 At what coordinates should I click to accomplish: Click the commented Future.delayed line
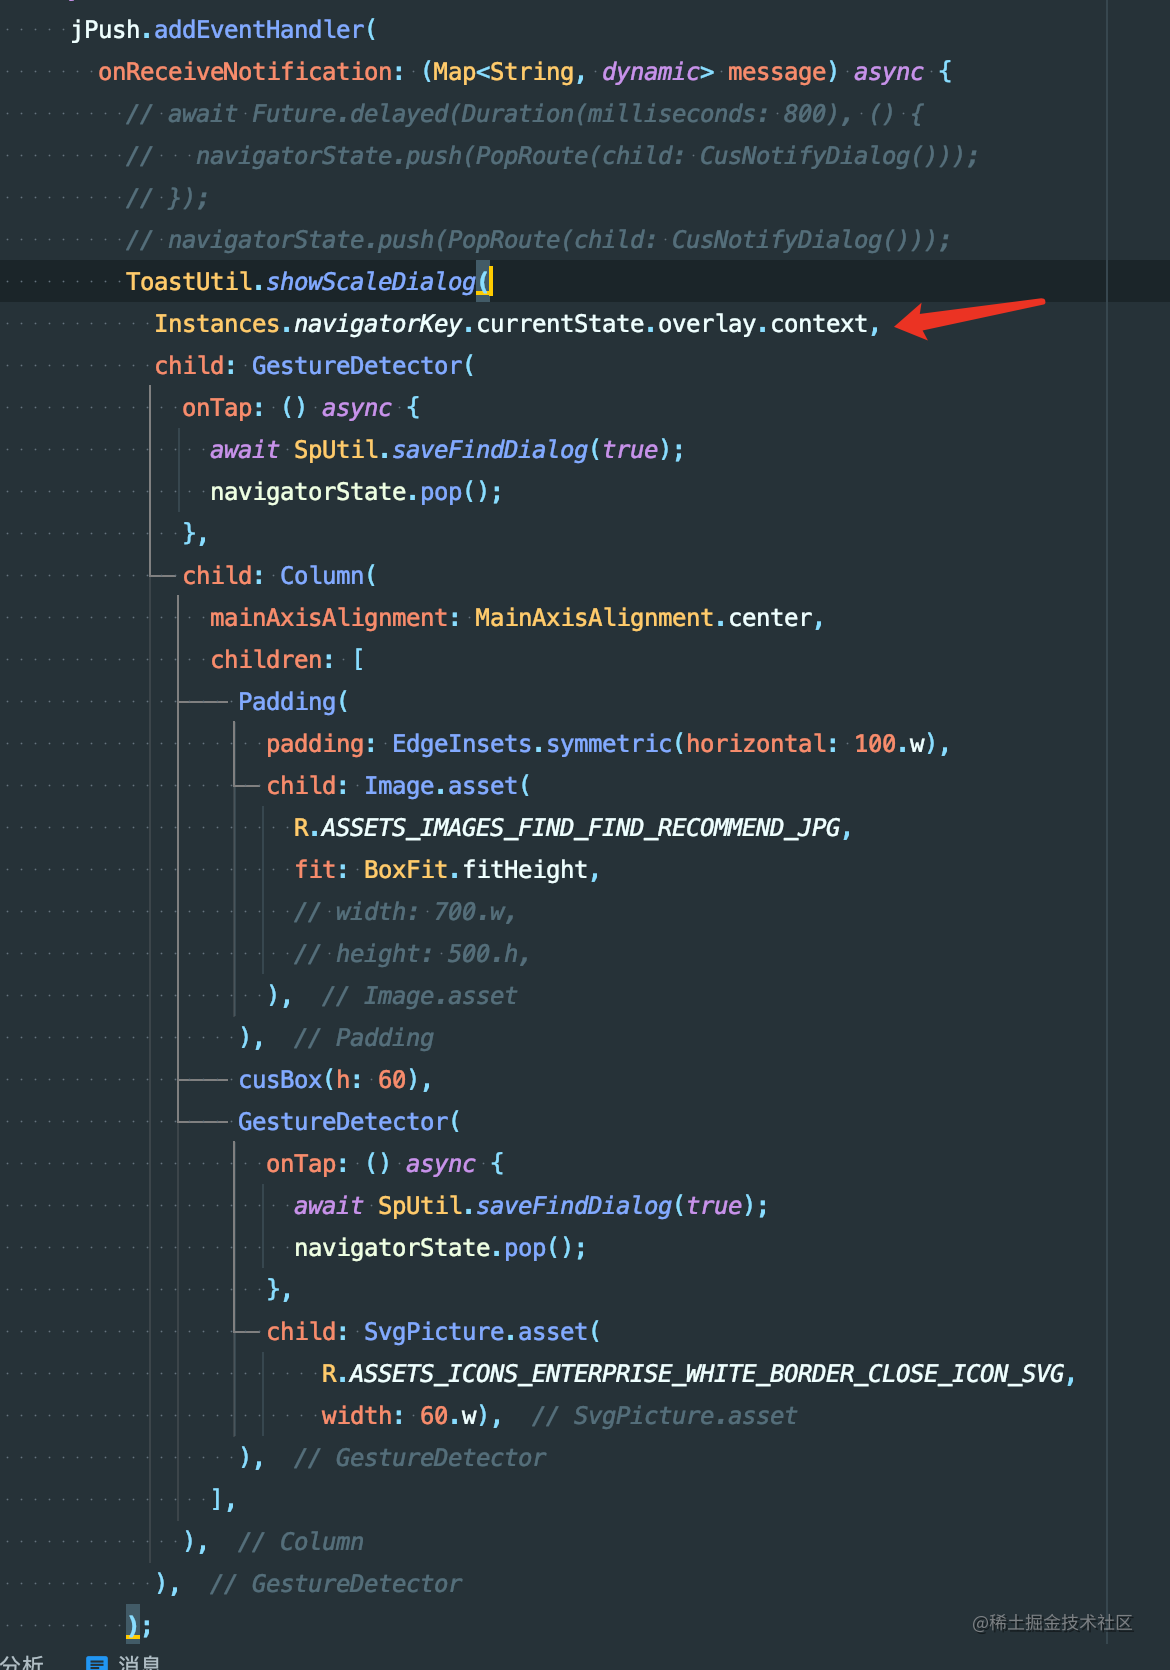524,114
